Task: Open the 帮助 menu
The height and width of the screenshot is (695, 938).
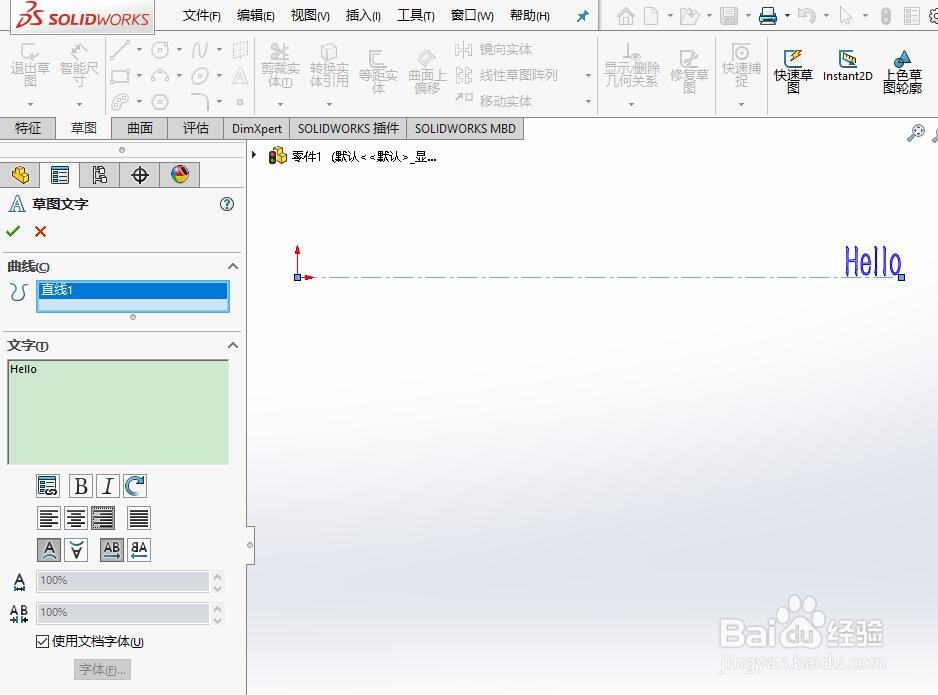Action: coord(529,16)
